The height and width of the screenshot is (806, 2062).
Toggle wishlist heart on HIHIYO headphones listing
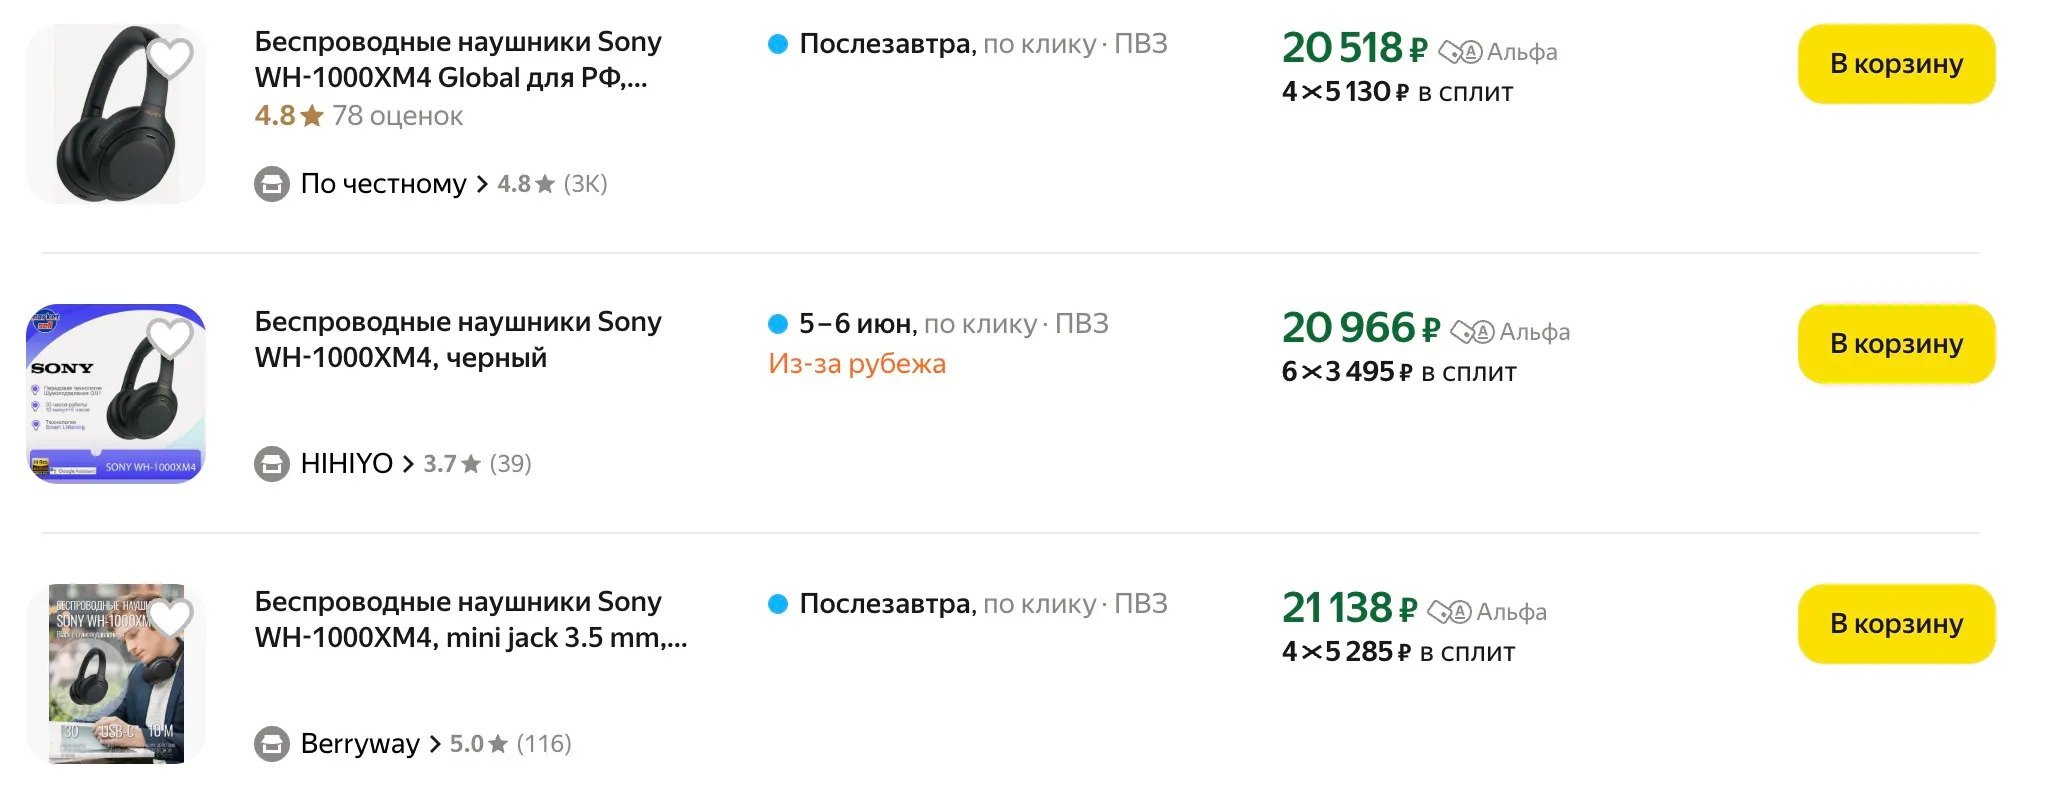(x=170, y=338)
